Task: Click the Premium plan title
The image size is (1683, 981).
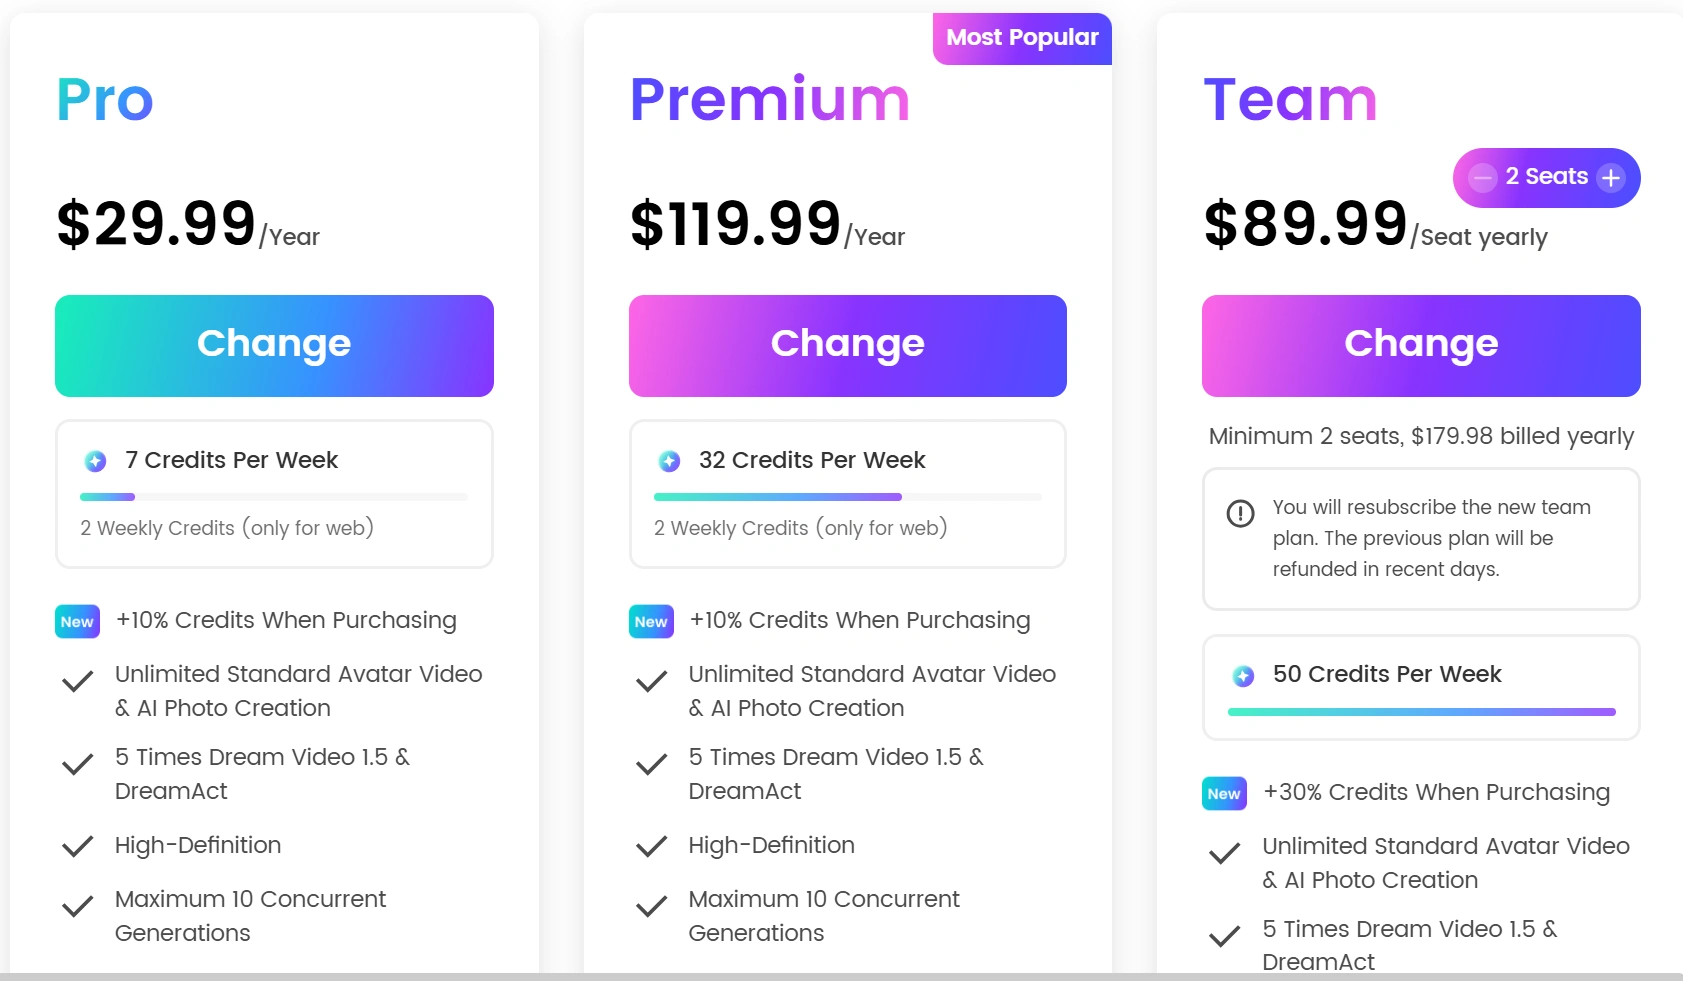Action: click(770, 100)
